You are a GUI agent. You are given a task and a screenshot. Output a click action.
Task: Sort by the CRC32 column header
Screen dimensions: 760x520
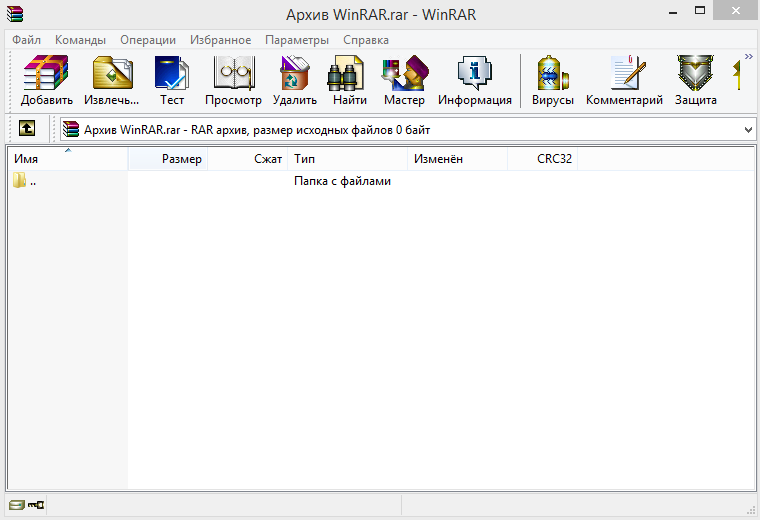point(542,159)
